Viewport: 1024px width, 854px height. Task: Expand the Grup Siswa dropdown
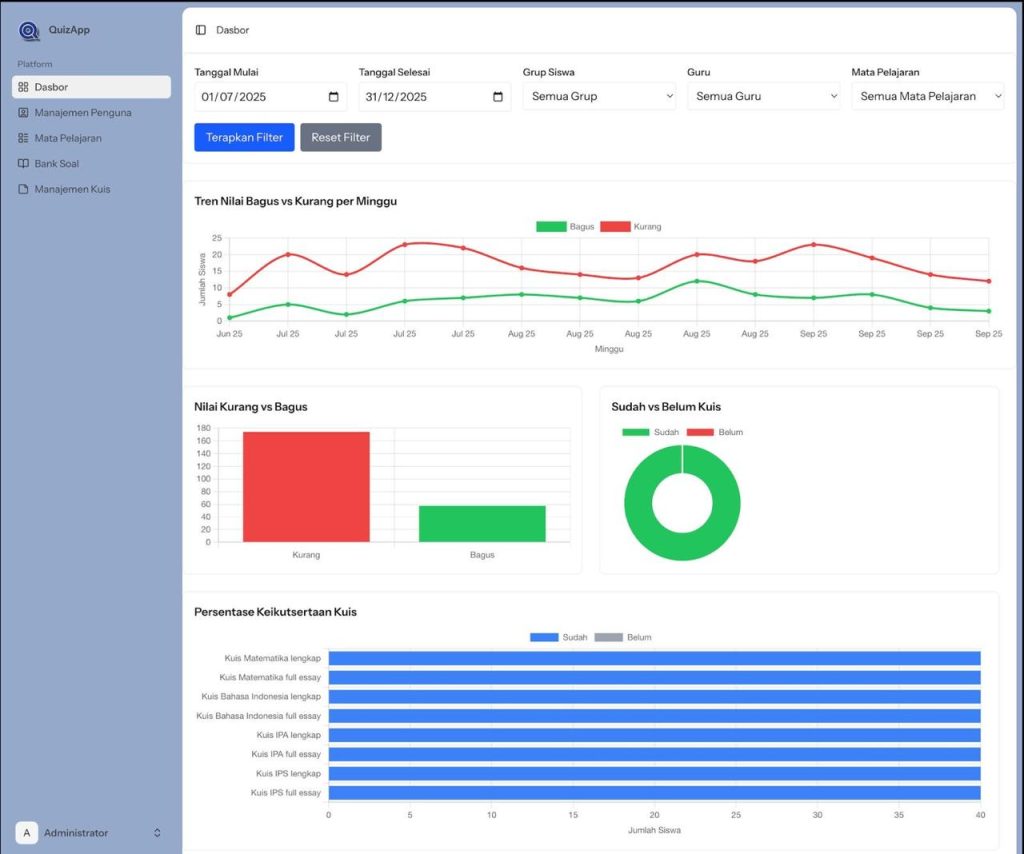pyautogui.click(x=599, y=97)
